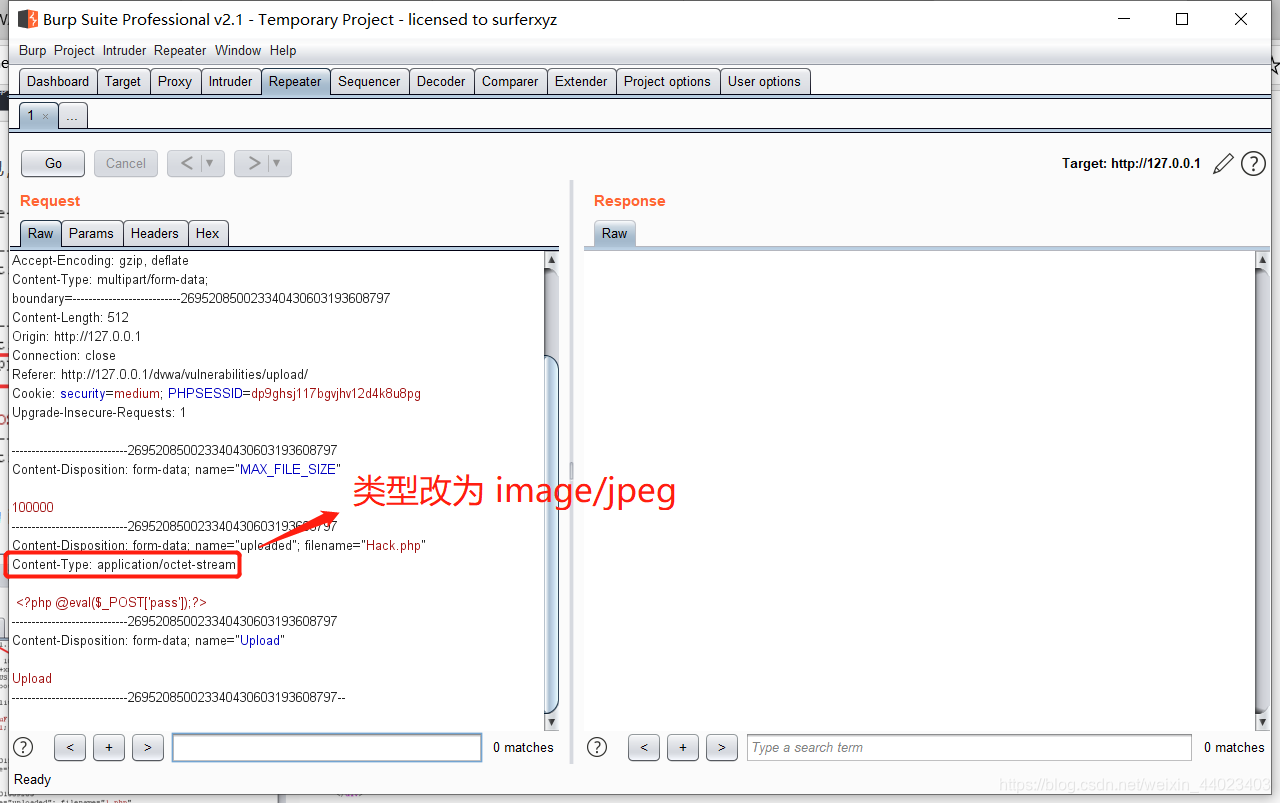Switch to the Comparer tab

[x=510, y=82]
